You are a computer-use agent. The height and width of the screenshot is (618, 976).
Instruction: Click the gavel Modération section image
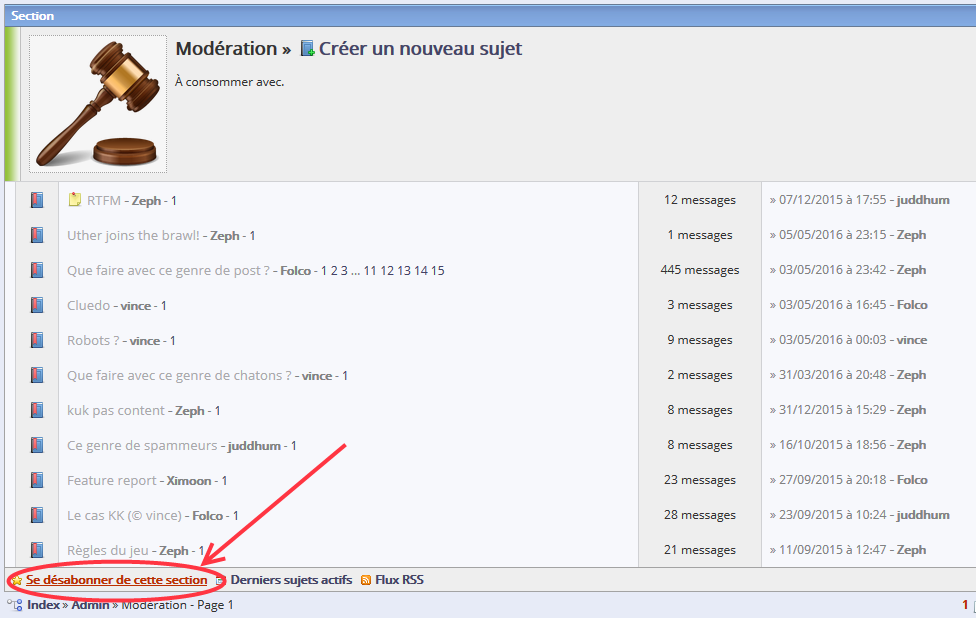point(97,104)
